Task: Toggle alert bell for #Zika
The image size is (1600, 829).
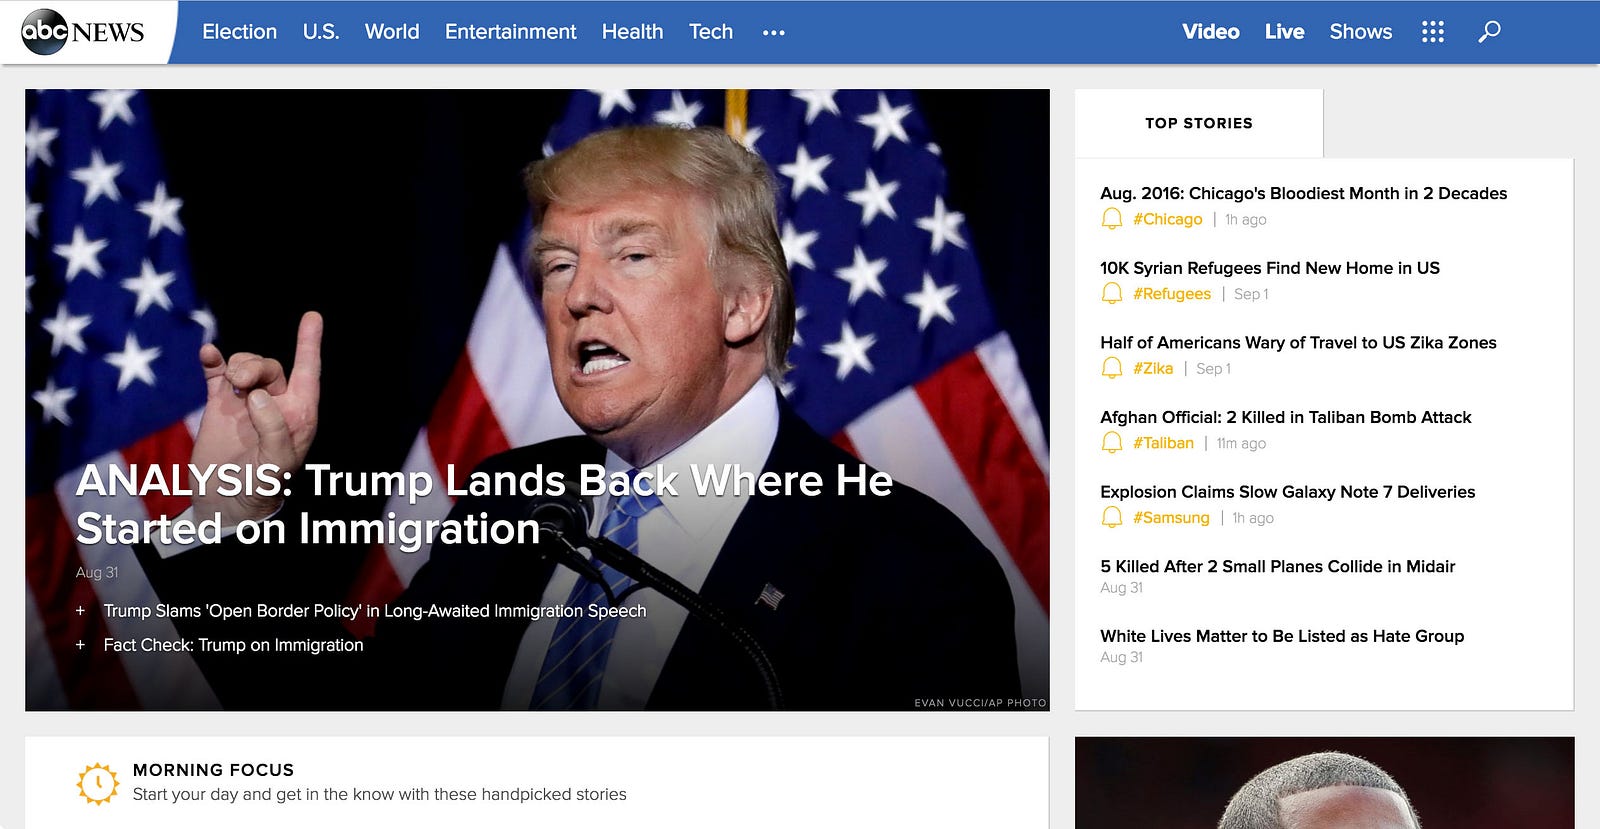Action: tap(1112, 368)
